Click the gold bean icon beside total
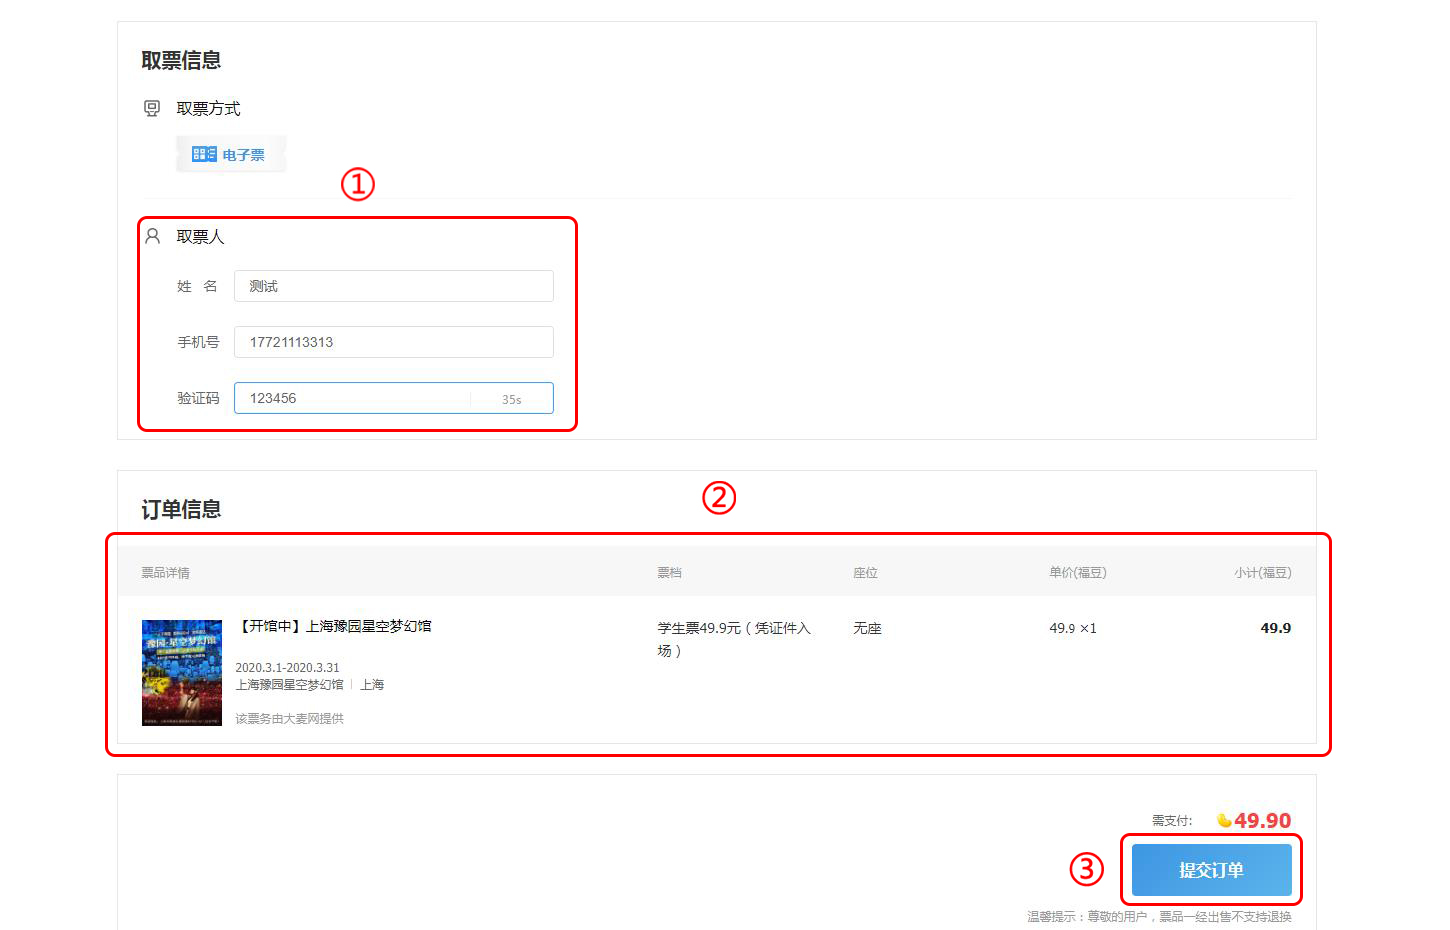The width and height of the screenshot is (1450, 930). [x=1224, y=821]
